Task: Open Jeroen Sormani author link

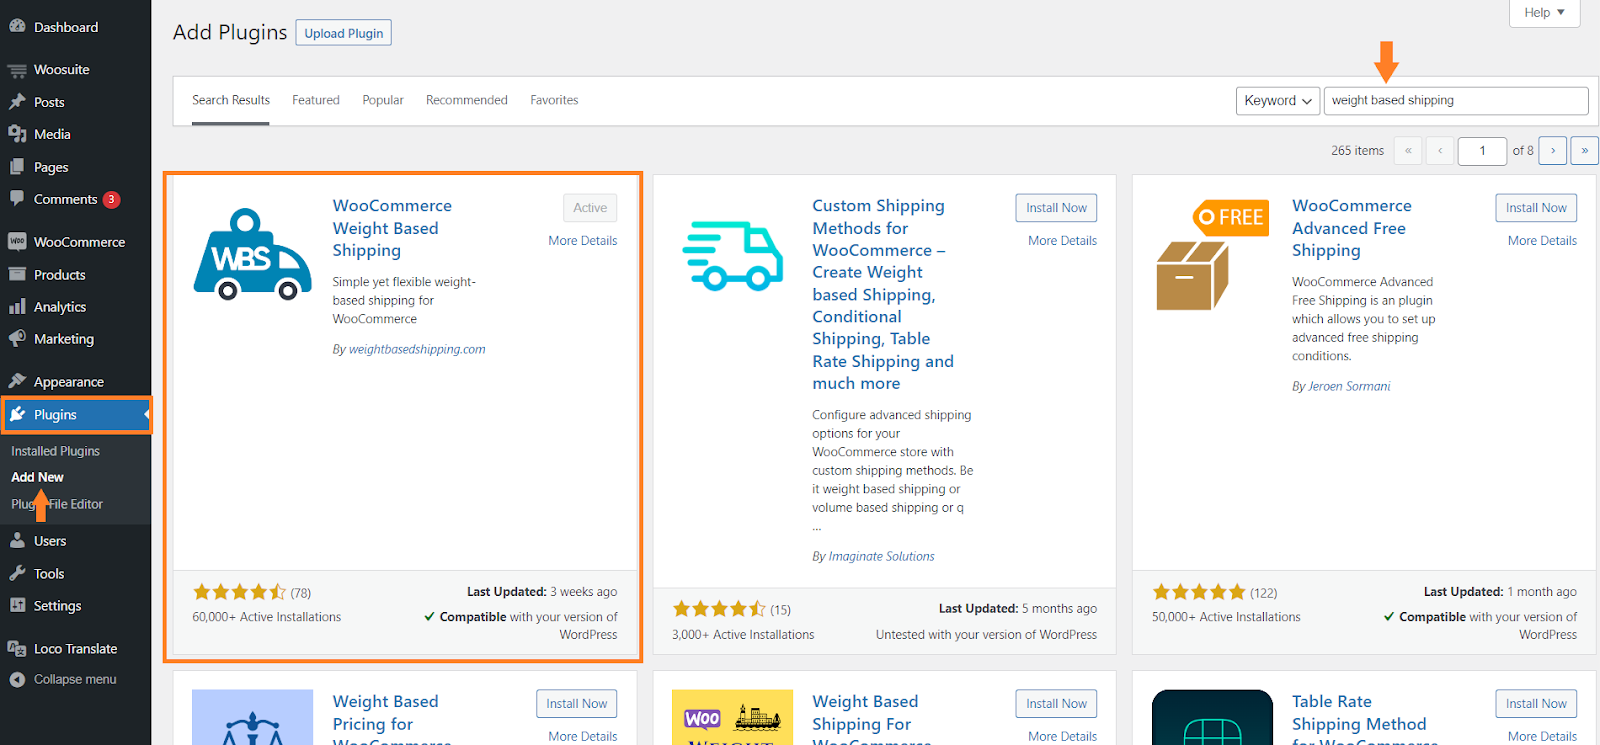Action: (x=1350, y=386)
